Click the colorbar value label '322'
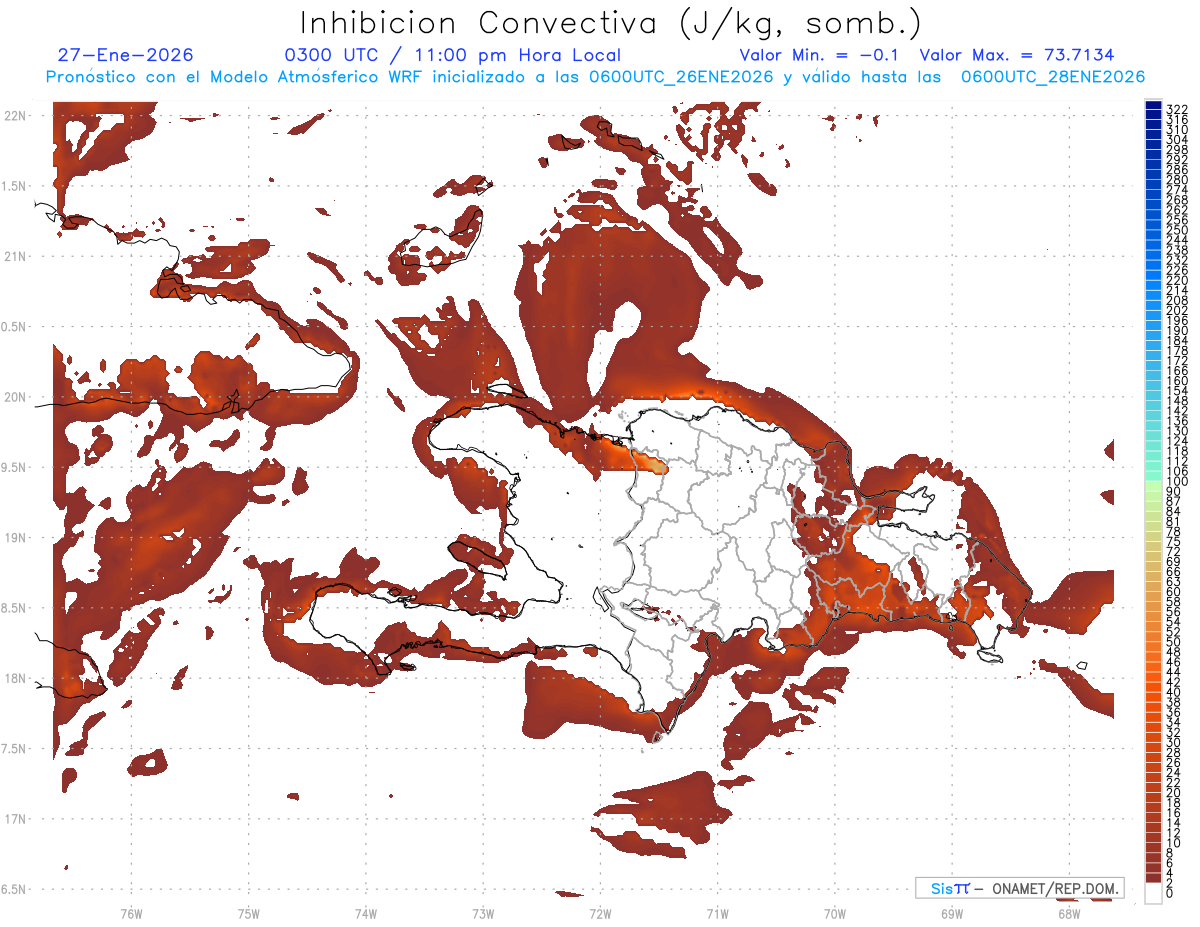 pos(1176,108)
